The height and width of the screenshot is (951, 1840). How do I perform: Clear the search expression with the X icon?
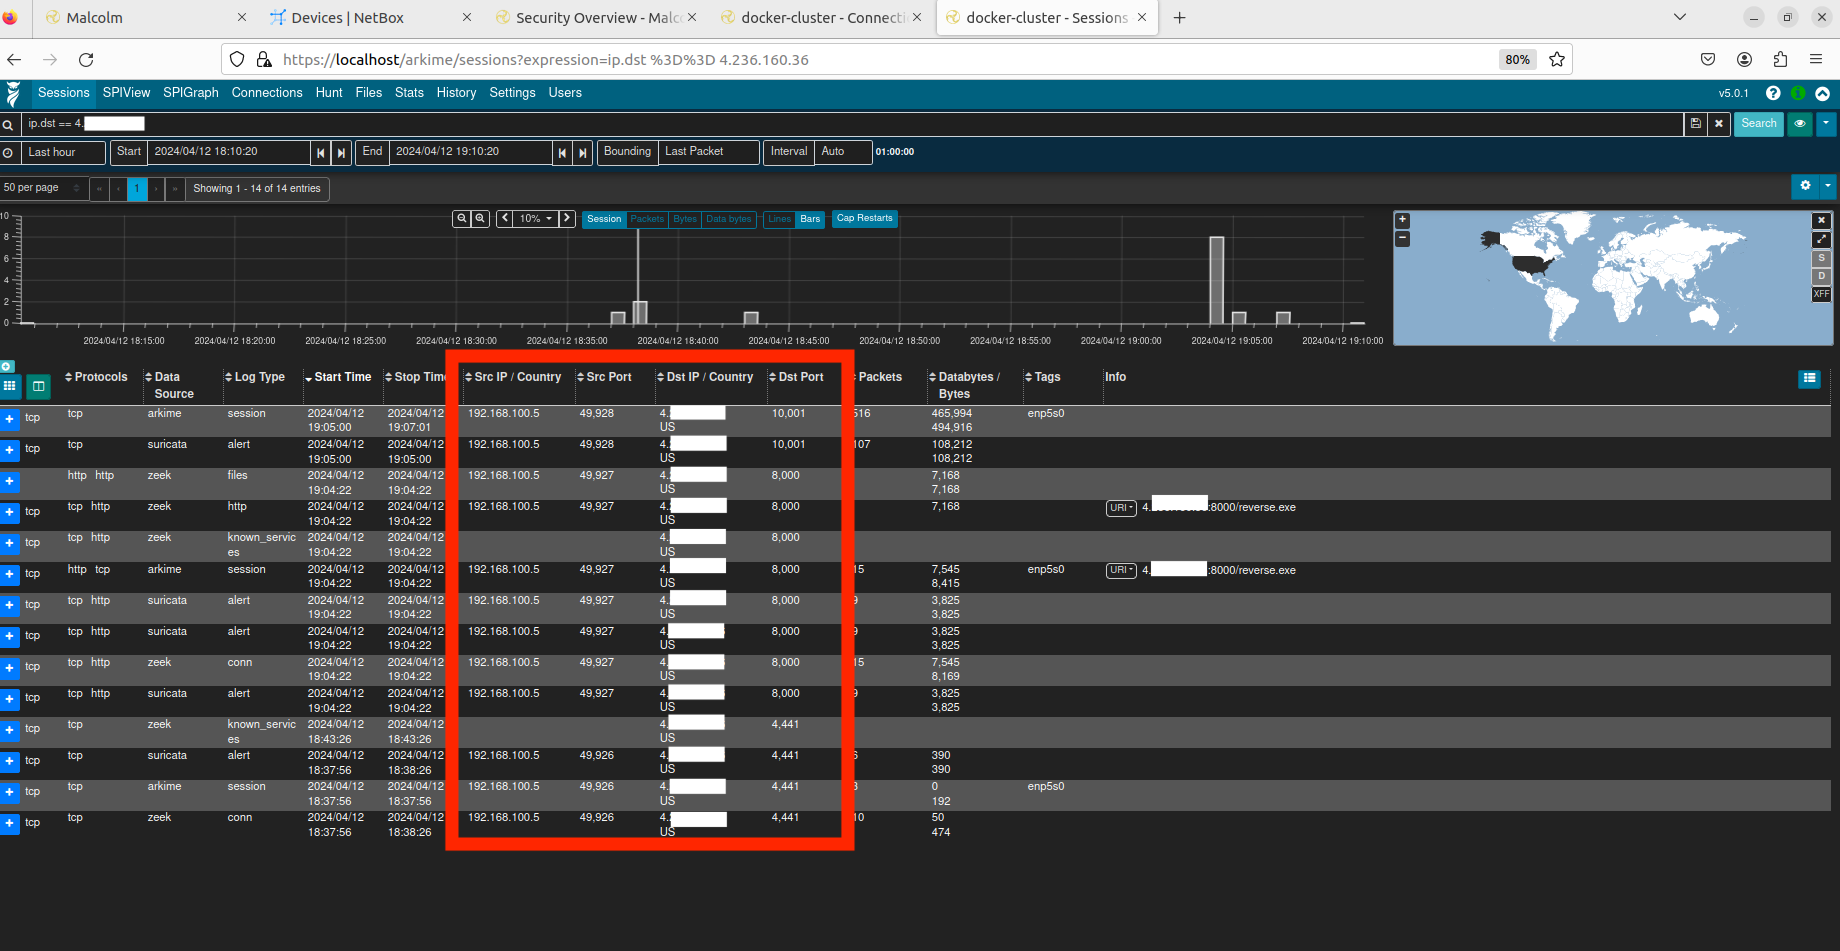[x=1719, y=124]
